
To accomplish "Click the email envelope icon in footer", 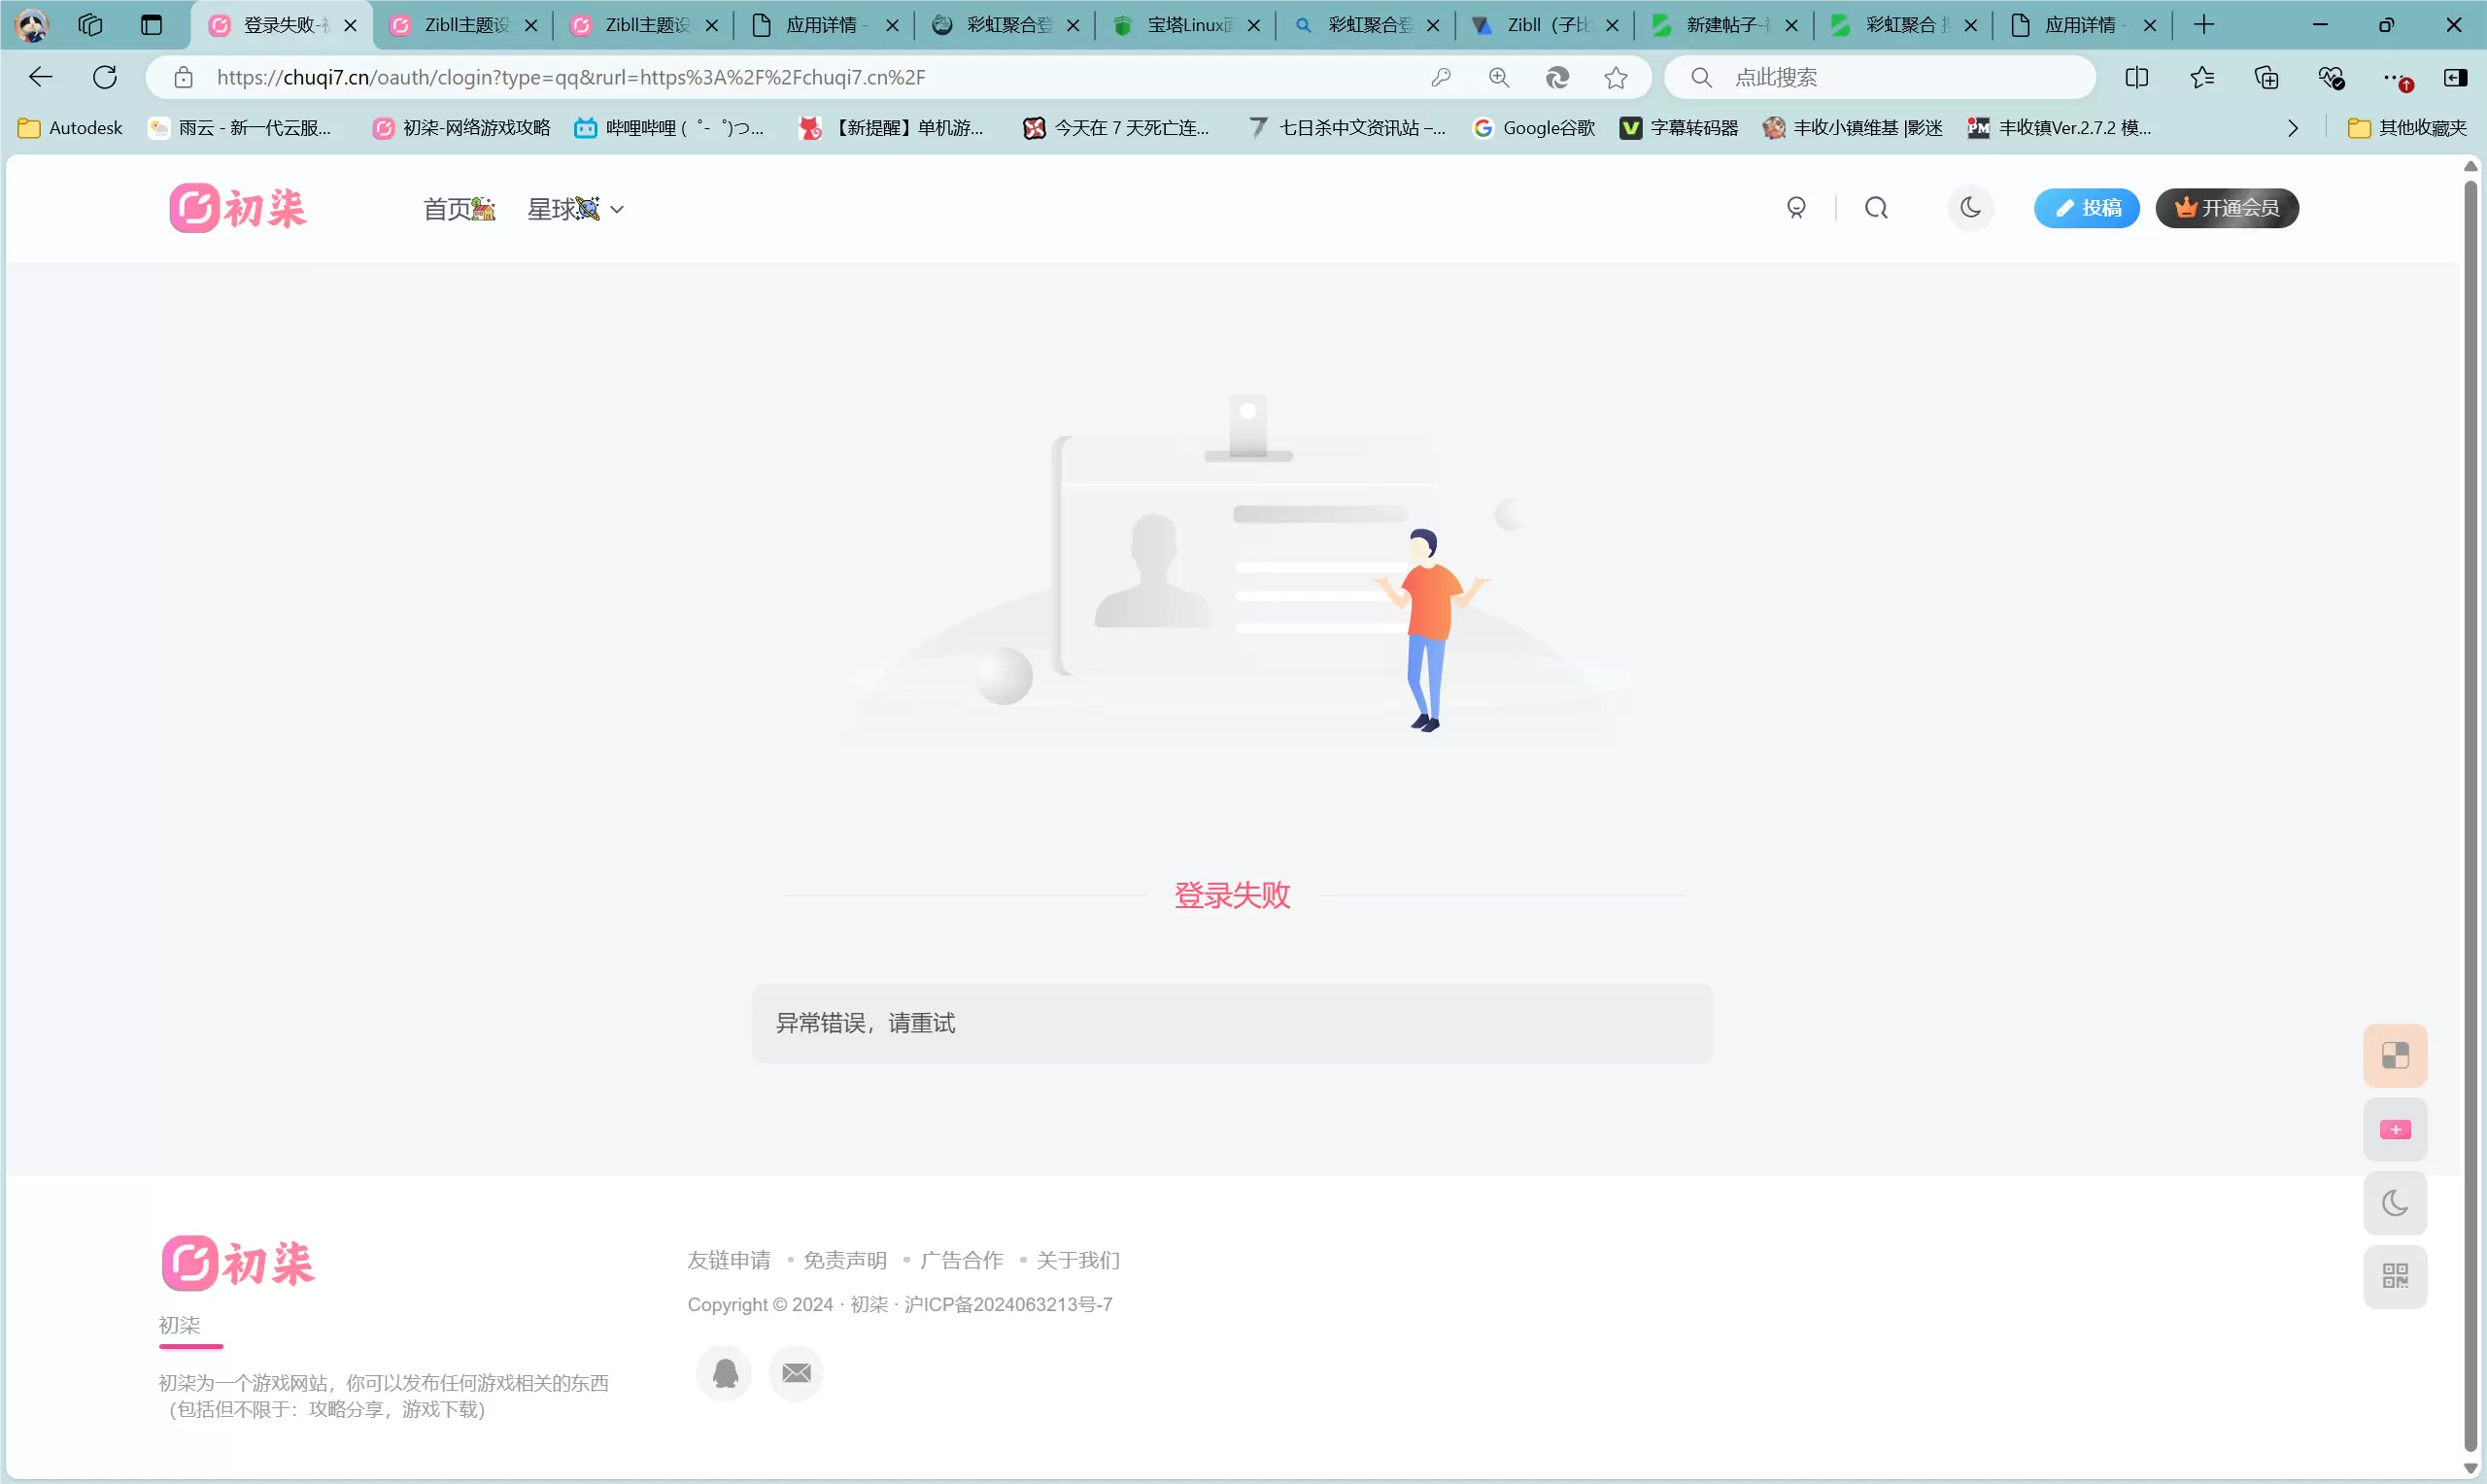I will (x=796, y=1373).
